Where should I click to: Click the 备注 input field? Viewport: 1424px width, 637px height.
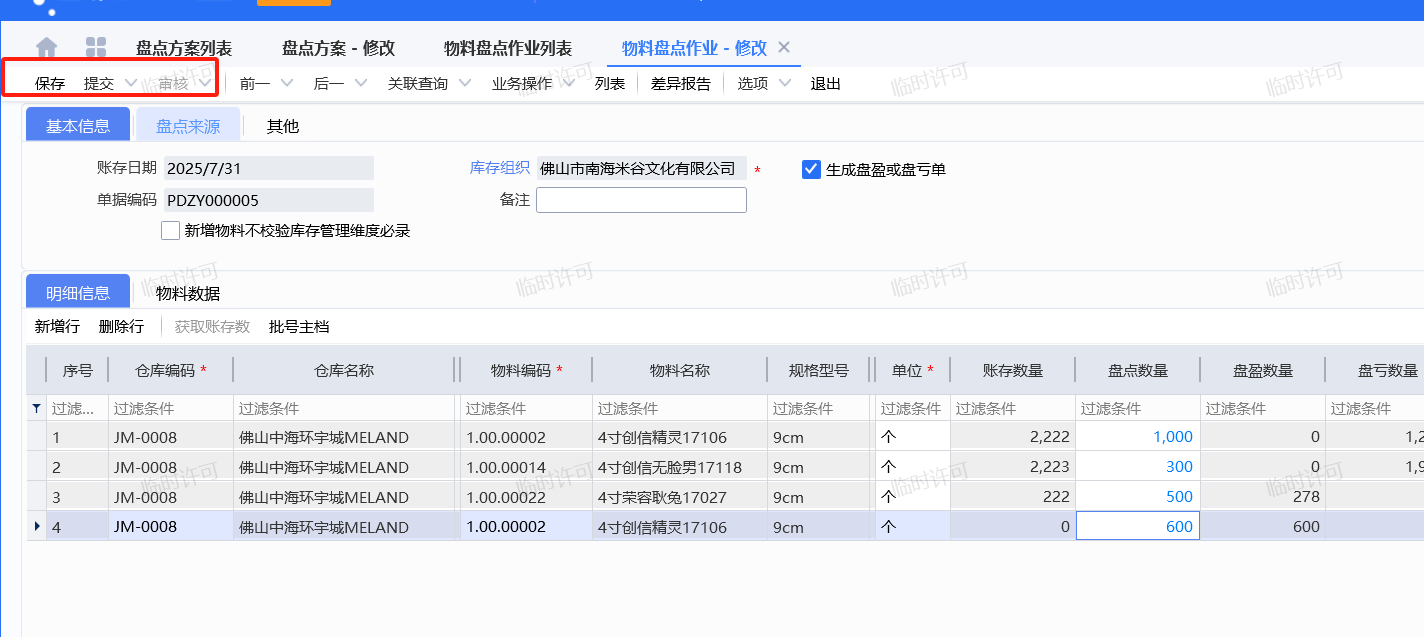pyautogui.click(x=641, y=200)
